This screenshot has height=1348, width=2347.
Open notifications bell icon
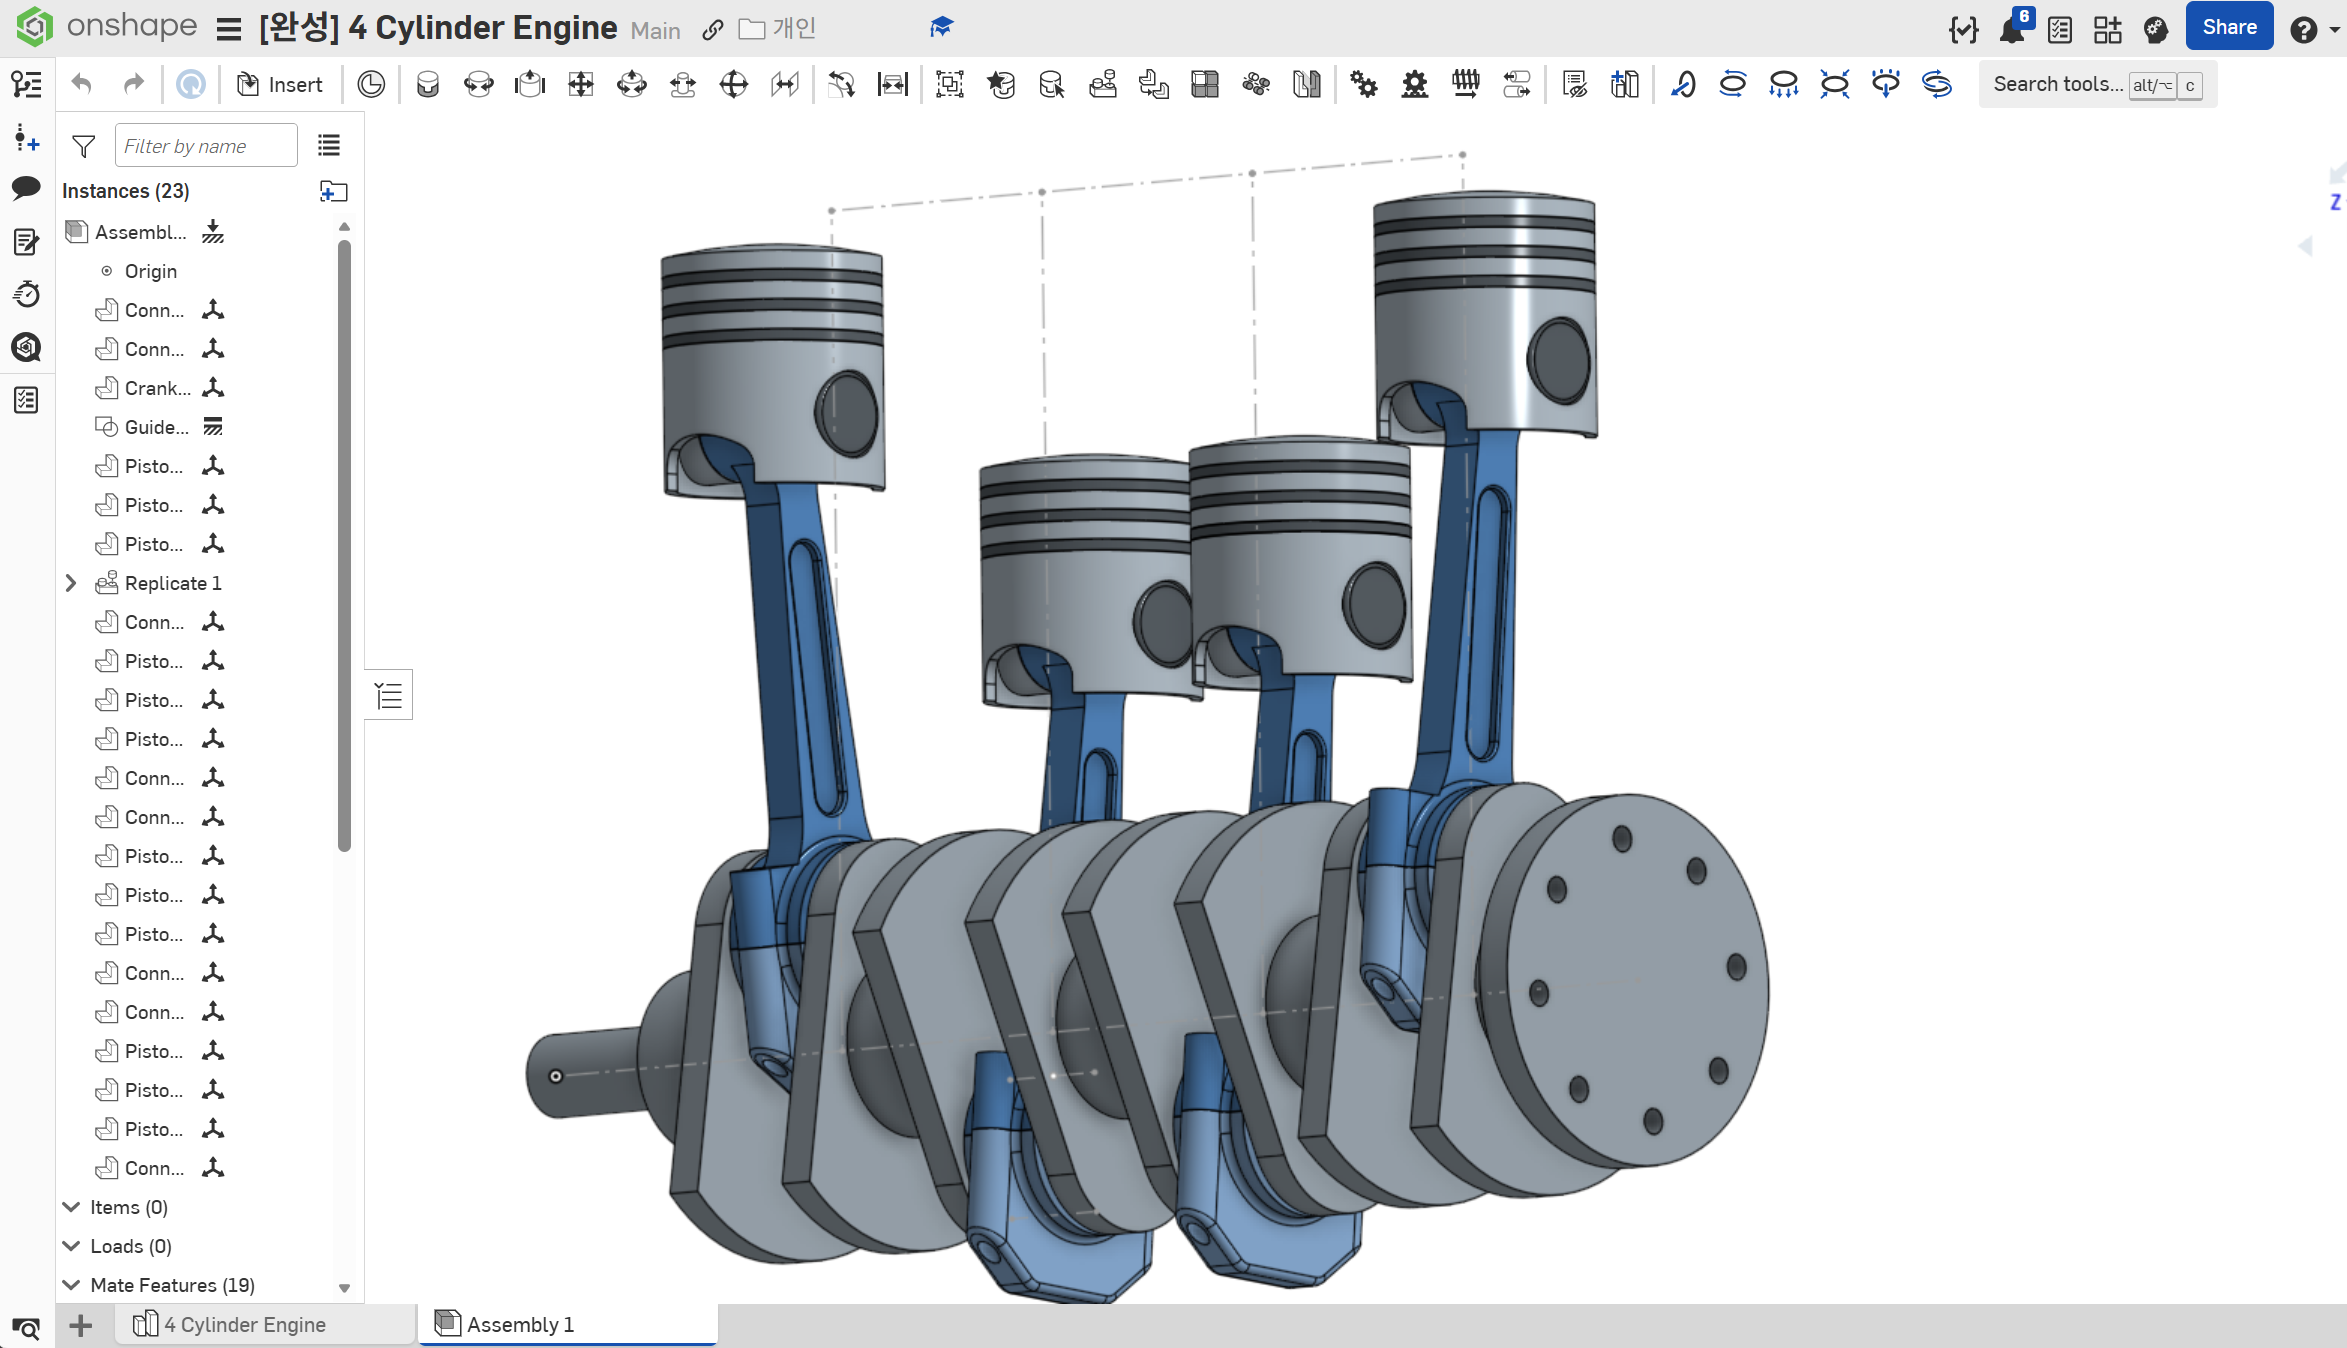click(x=2012, y=30)
